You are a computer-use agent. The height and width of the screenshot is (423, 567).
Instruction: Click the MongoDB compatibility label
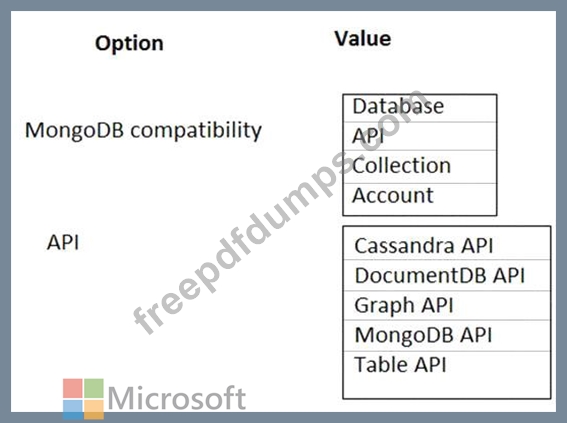coord(143,131)
